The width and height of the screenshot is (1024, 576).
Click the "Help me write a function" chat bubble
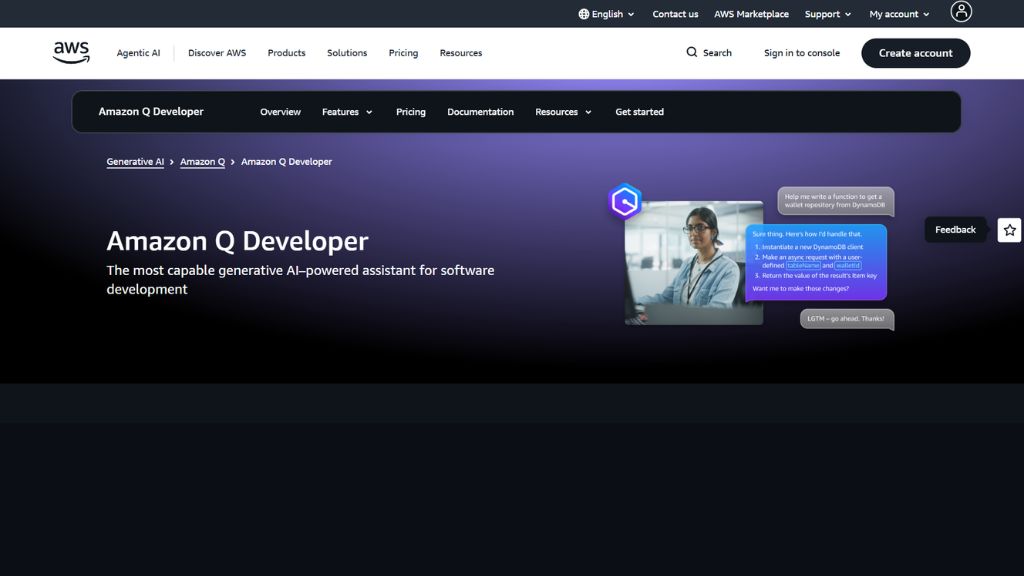click(x=835, y=201)
